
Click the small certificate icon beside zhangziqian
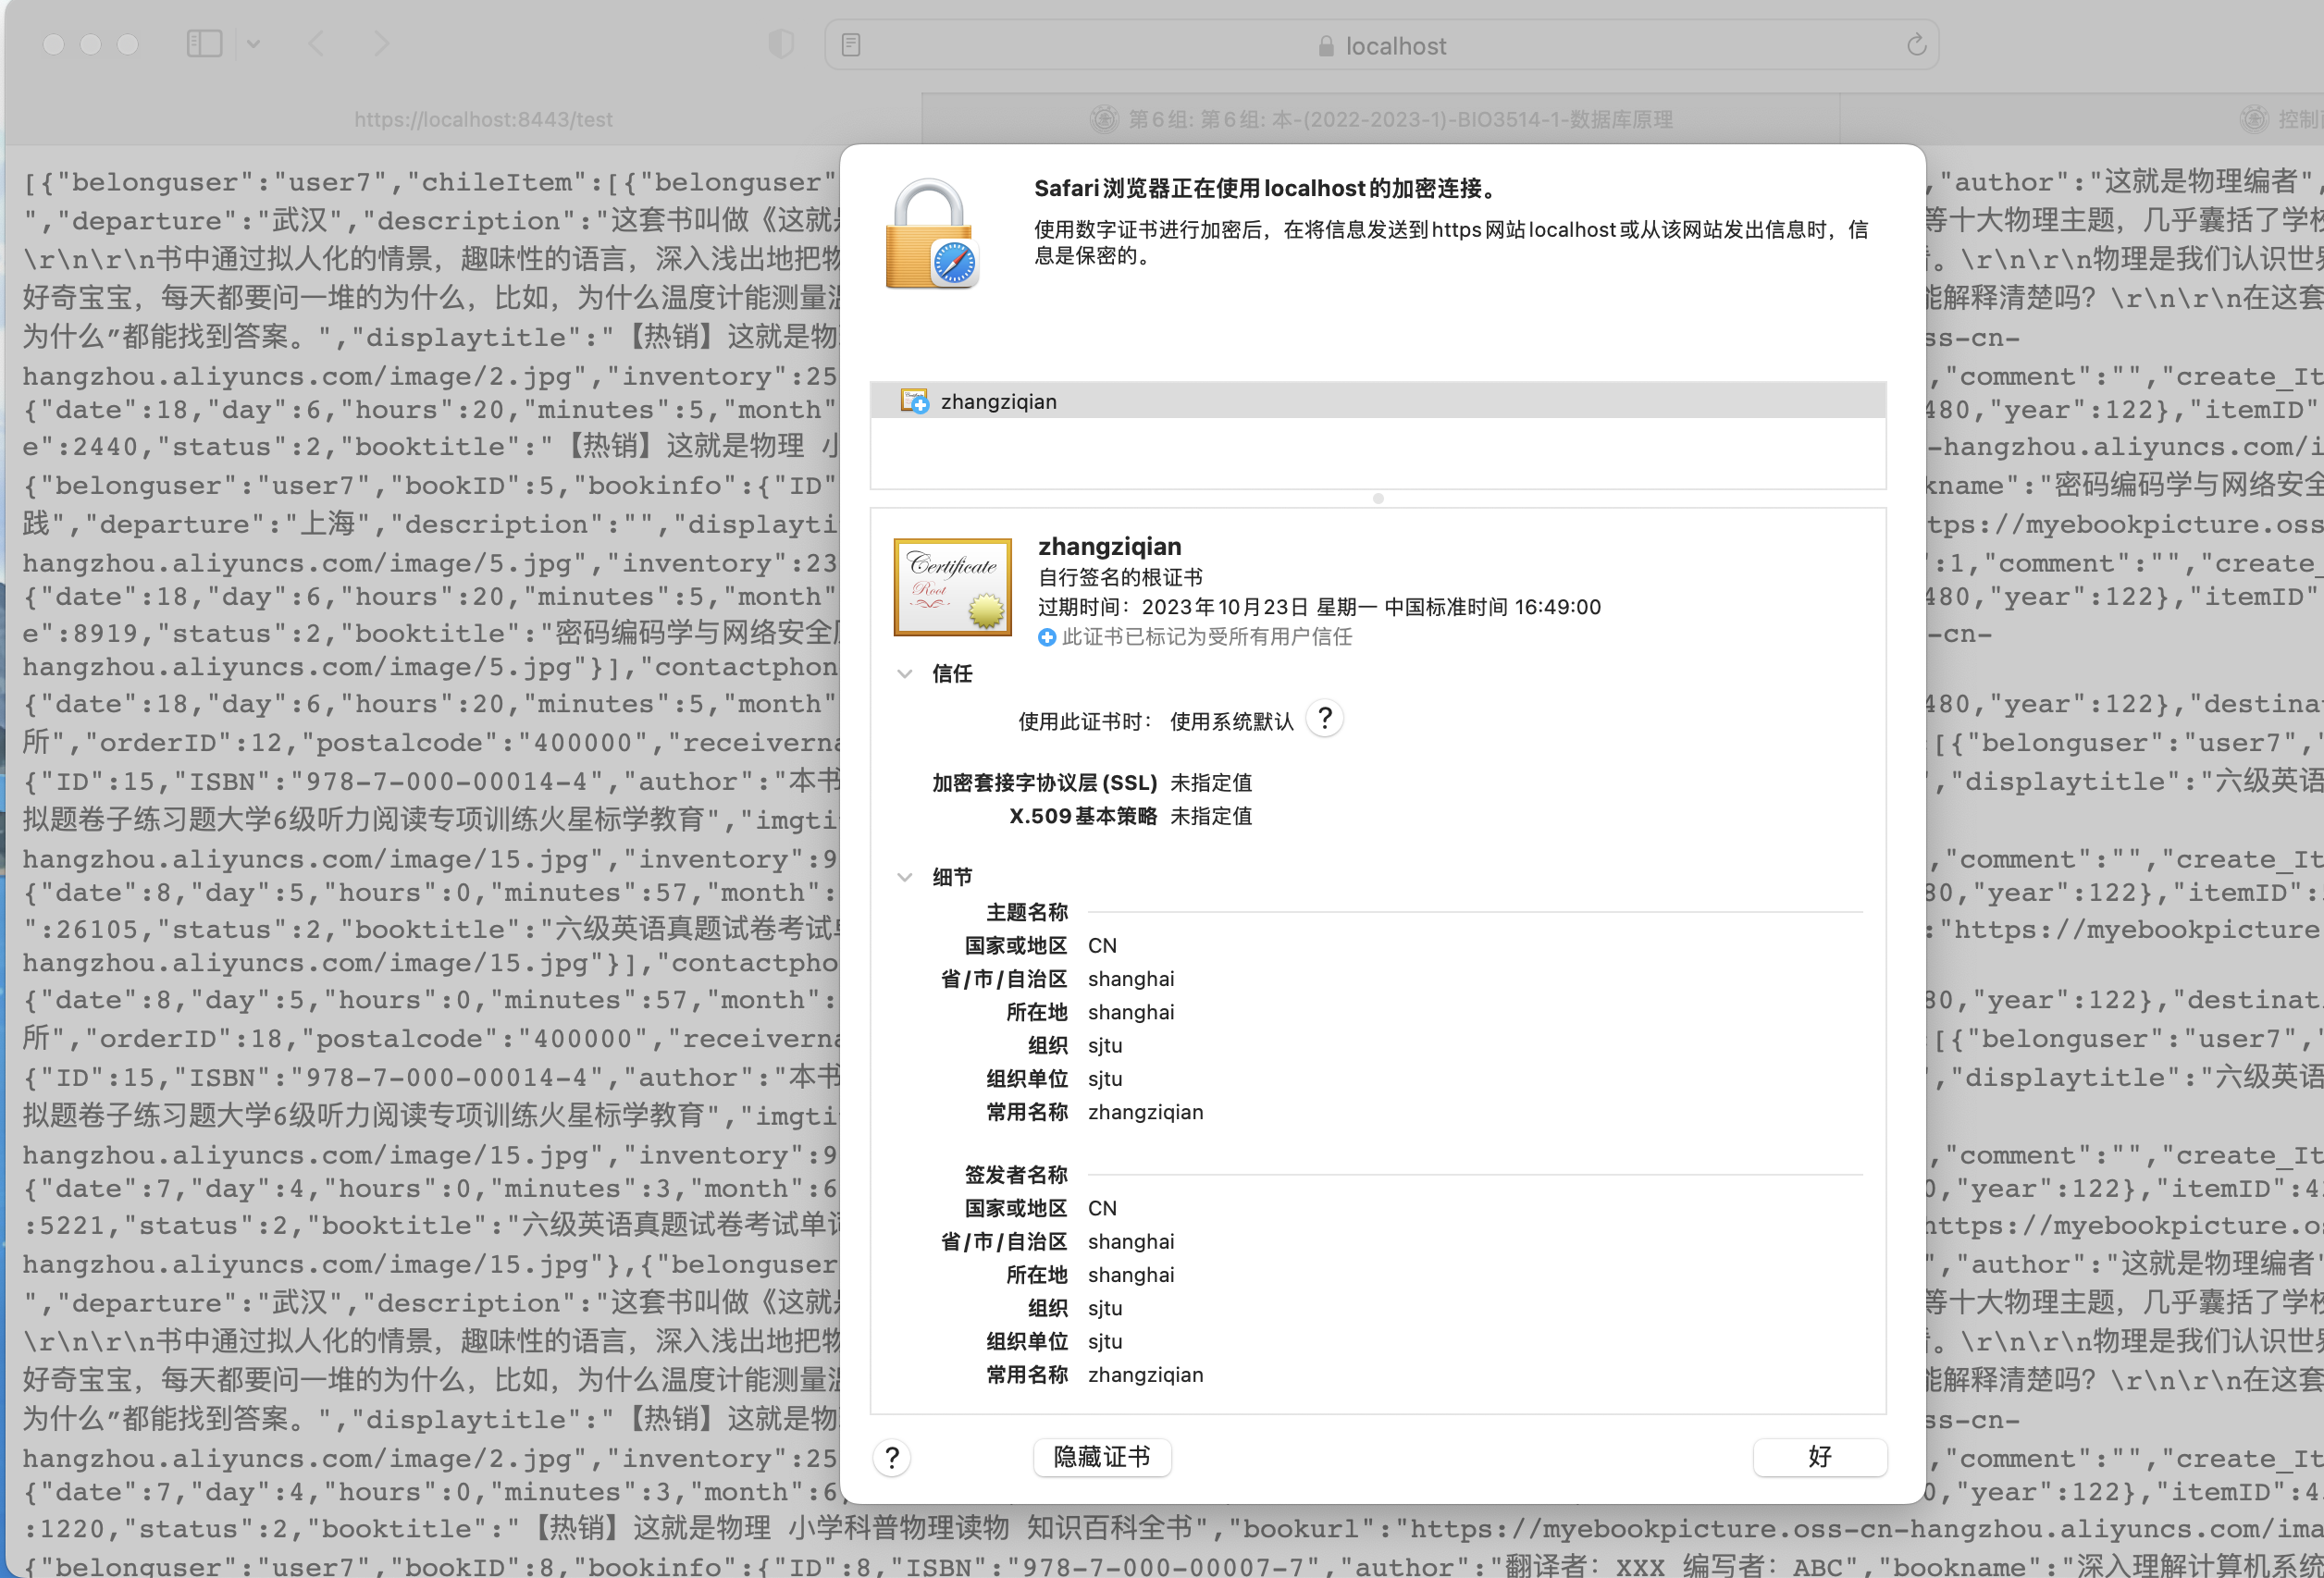[x=914, y=401]
